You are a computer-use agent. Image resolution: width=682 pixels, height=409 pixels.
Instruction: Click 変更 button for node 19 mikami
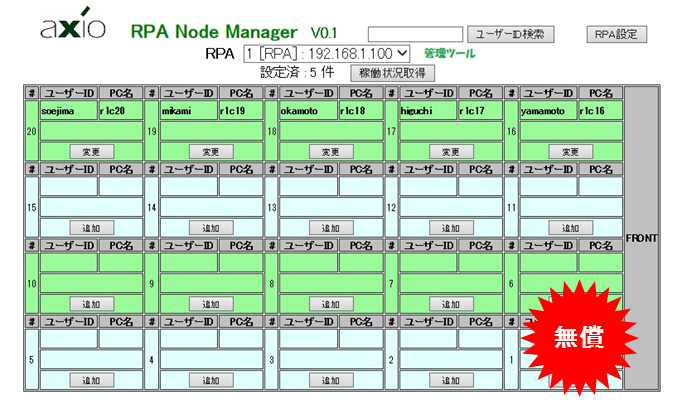coord(211,151)
